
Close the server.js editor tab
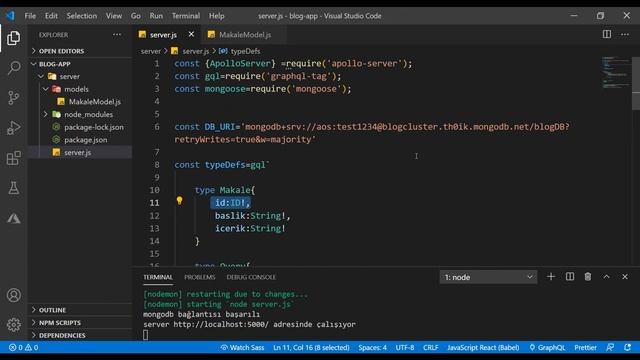(191, 35)
